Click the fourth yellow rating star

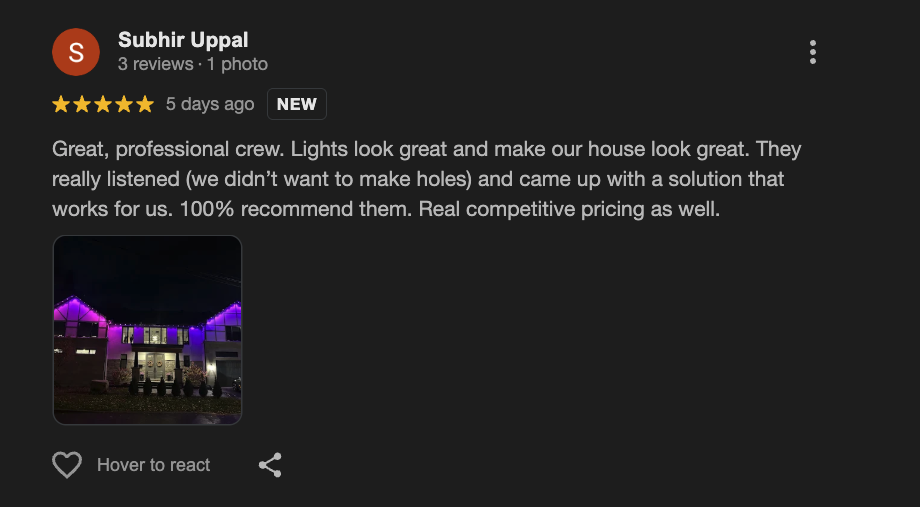tap(124, 104)
